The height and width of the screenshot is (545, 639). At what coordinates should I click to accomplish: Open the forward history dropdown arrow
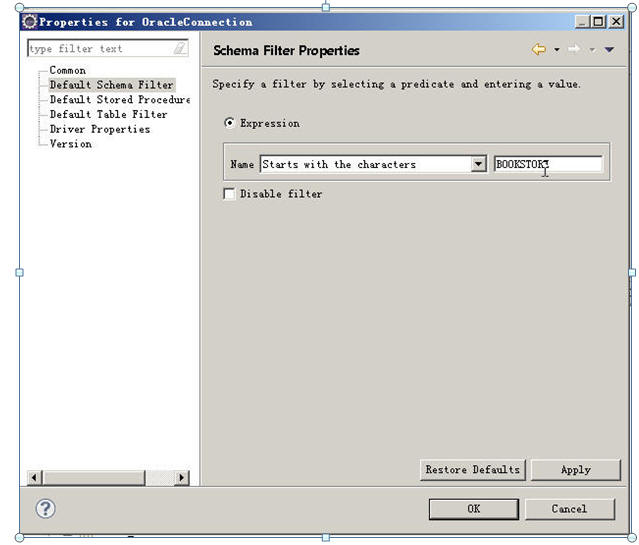pyautogui.click(x=592, y=50)
